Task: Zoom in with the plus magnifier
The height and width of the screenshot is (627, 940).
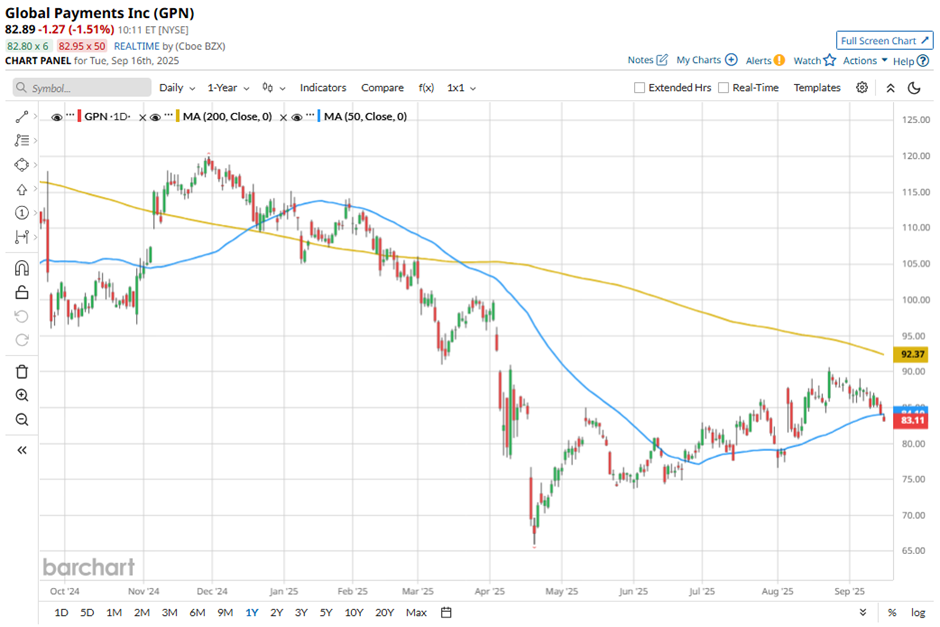Action: tap(22, 396)
